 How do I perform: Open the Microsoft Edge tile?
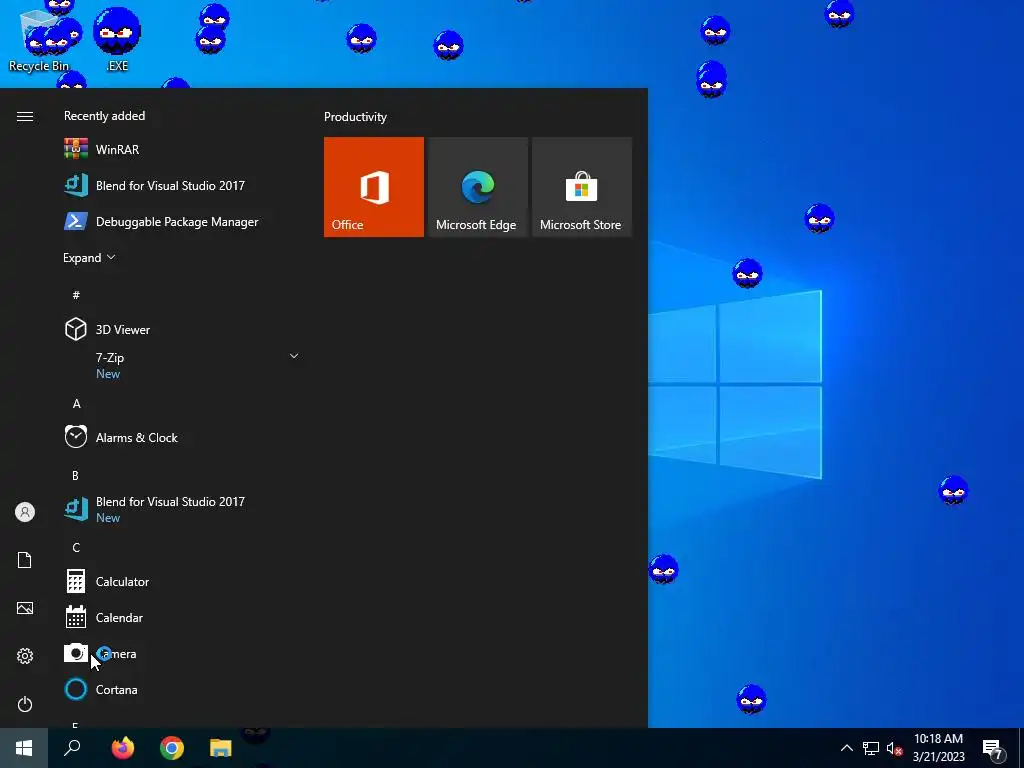477,187
